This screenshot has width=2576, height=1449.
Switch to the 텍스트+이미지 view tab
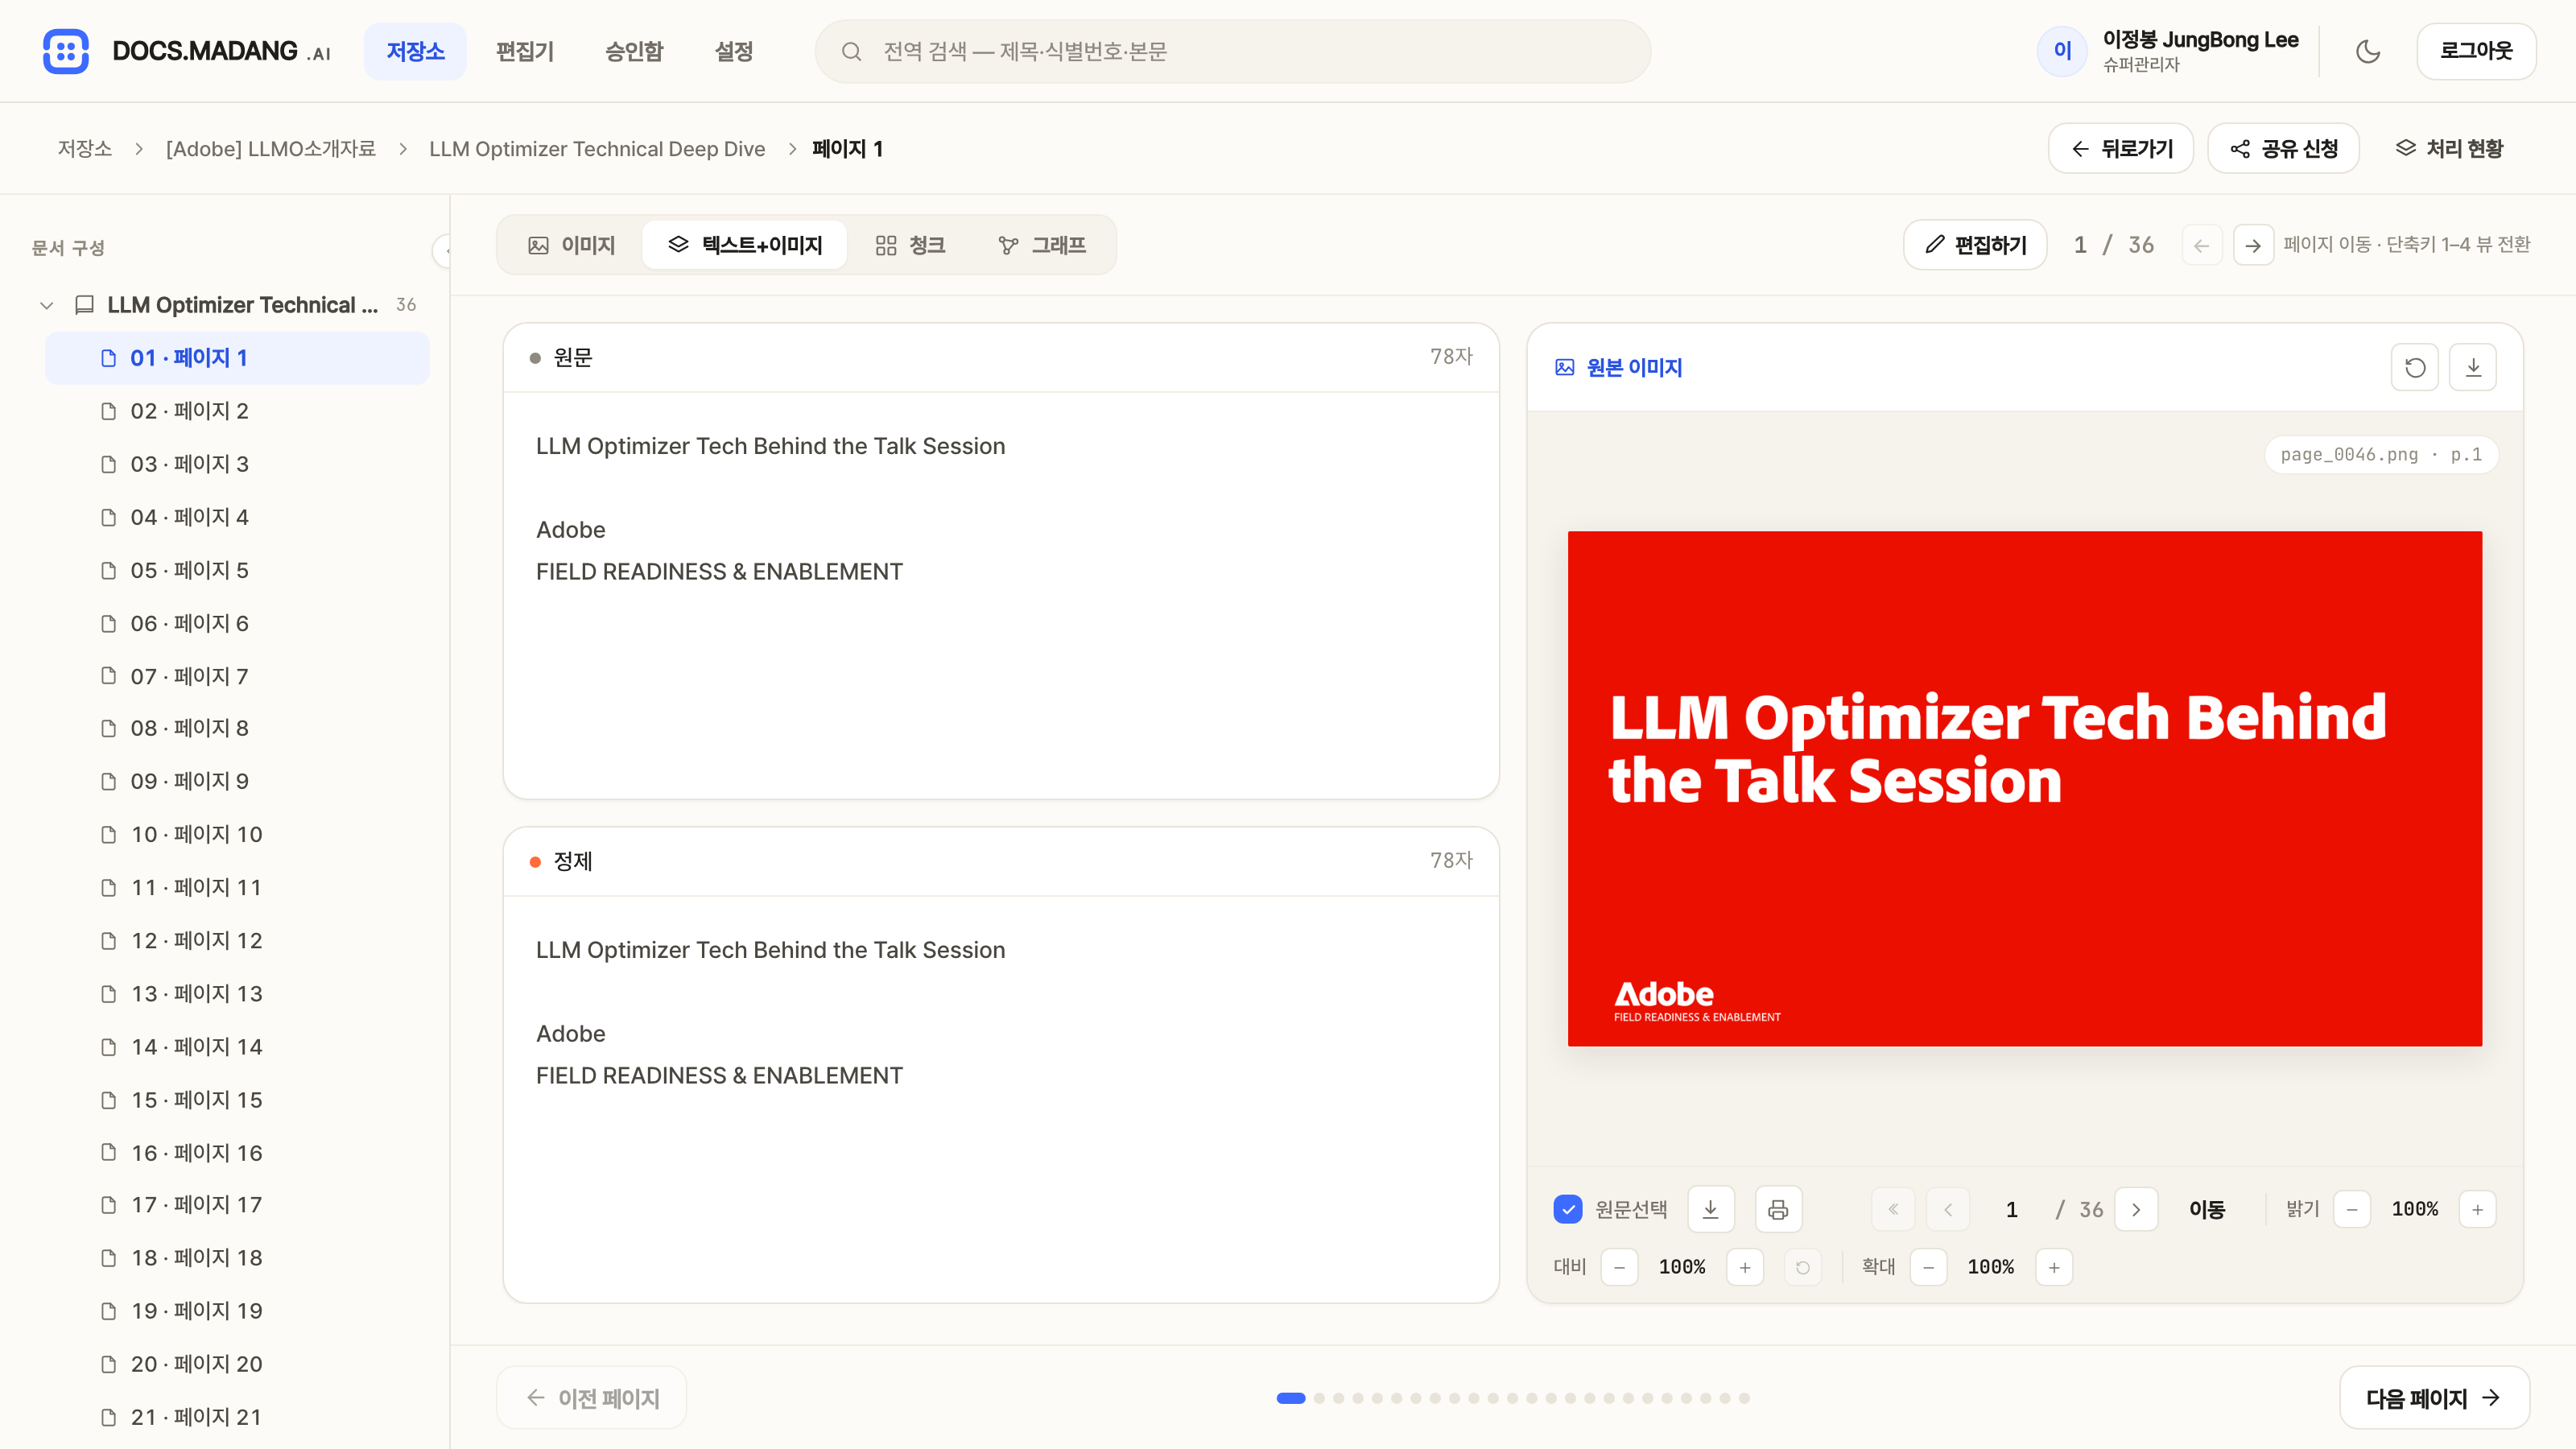point(745,245)
